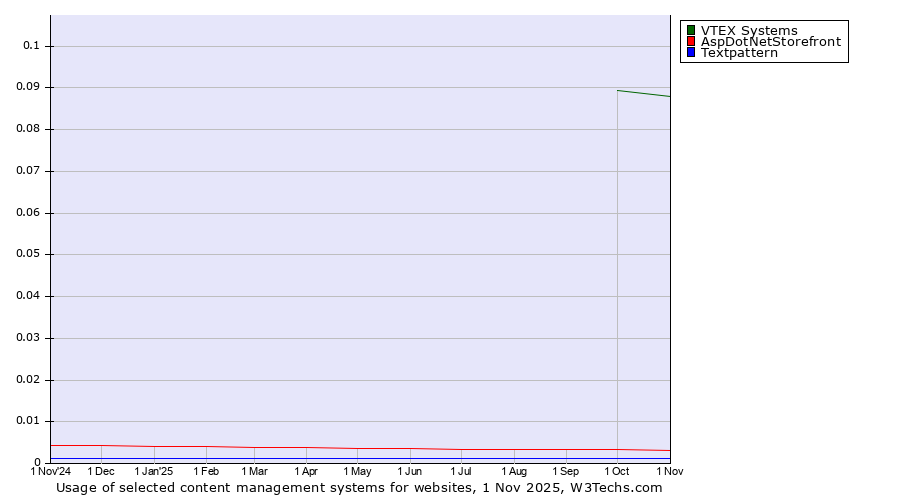Click the 0.05 y-axis value label
Image resolution: width=900 pixels, height=500 pixels.
[x=28, y=254]
